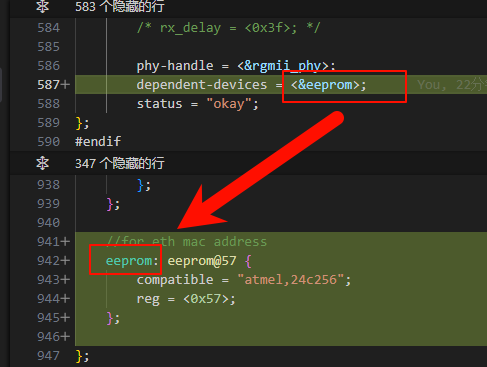
Task: Select line number 938
Action: (x=49, y=185)
